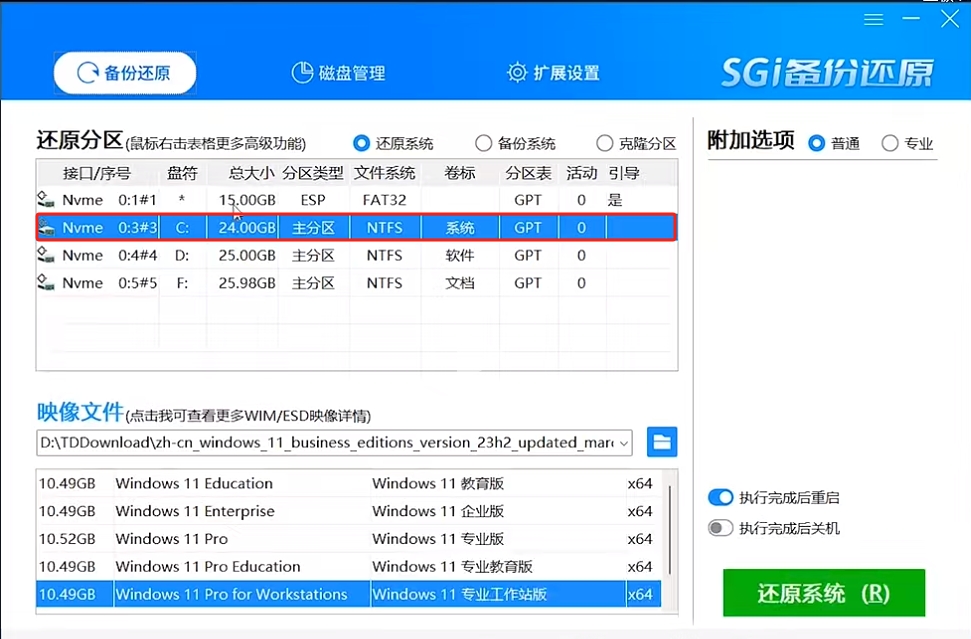Switch to the 备份还原 tab
The height and width of the screenshot is (639, 971).
124,71
